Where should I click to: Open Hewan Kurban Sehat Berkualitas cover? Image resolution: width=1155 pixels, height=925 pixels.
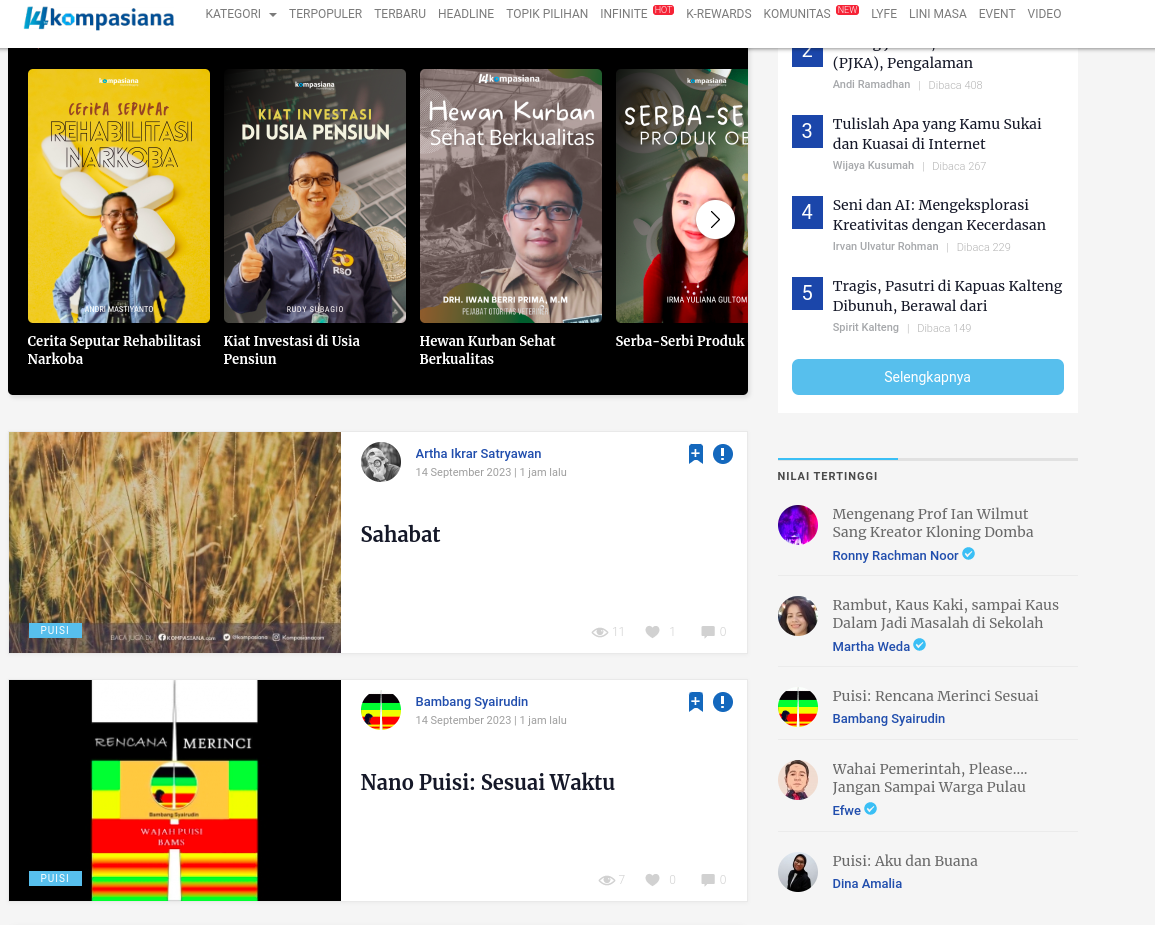point(510,196)
